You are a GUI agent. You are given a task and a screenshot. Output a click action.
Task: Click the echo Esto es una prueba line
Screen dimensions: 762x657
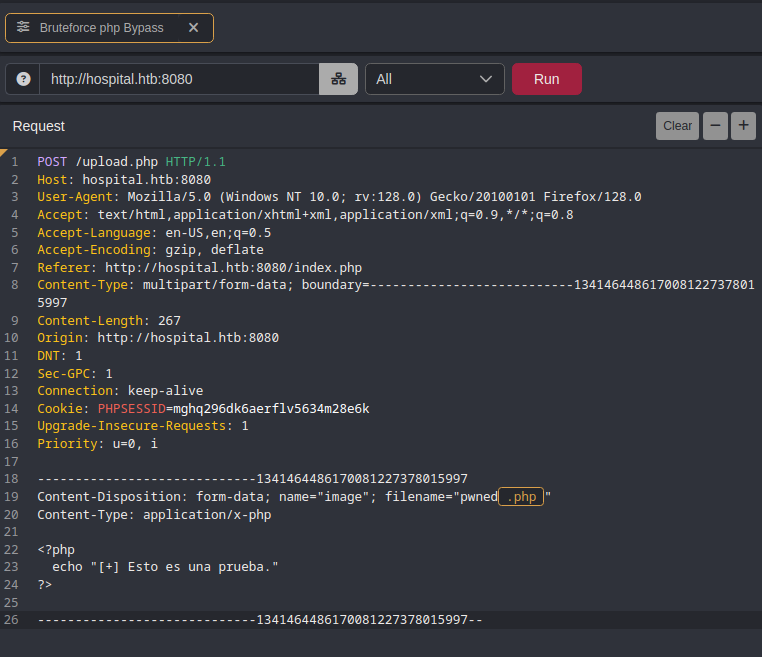pos(165,567)
